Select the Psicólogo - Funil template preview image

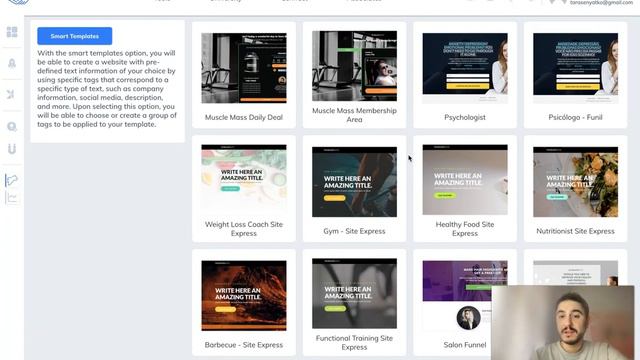(x=576, y=68)
